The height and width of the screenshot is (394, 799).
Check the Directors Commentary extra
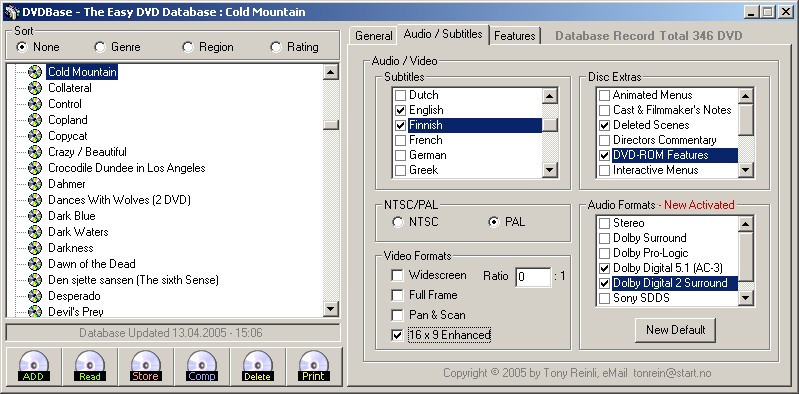click(x=604, y=140)
